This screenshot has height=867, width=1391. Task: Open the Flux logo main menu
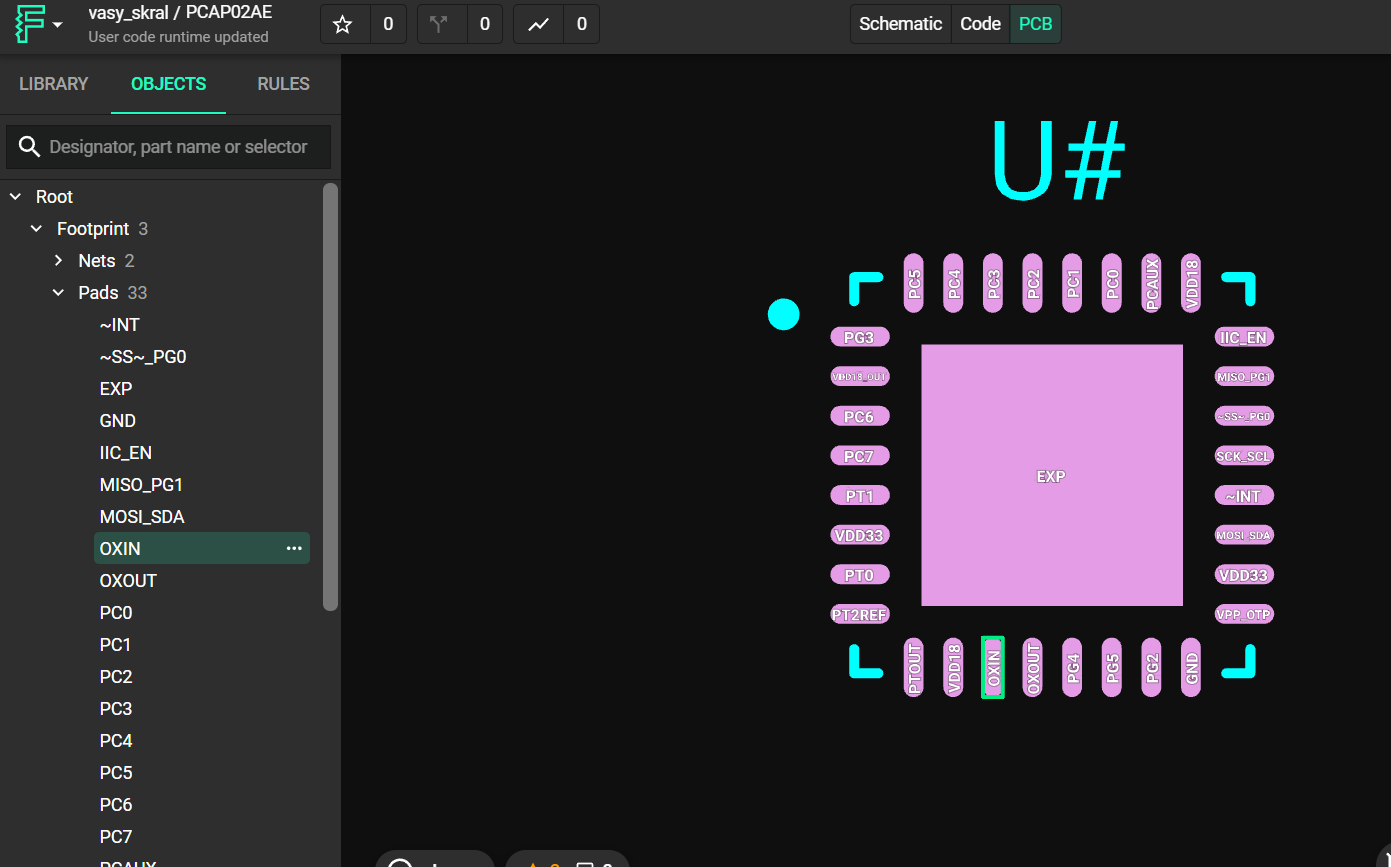click(x=30, y=24)
